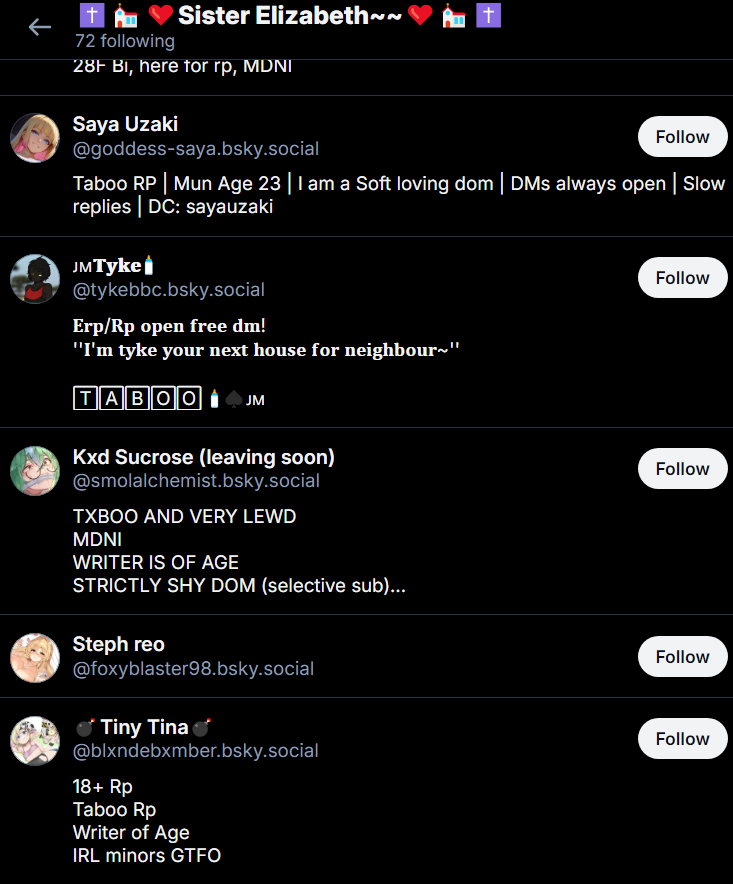Open @goddess-saya.bsky.social handle link
The image size is (733, 884).
(196, 149)
